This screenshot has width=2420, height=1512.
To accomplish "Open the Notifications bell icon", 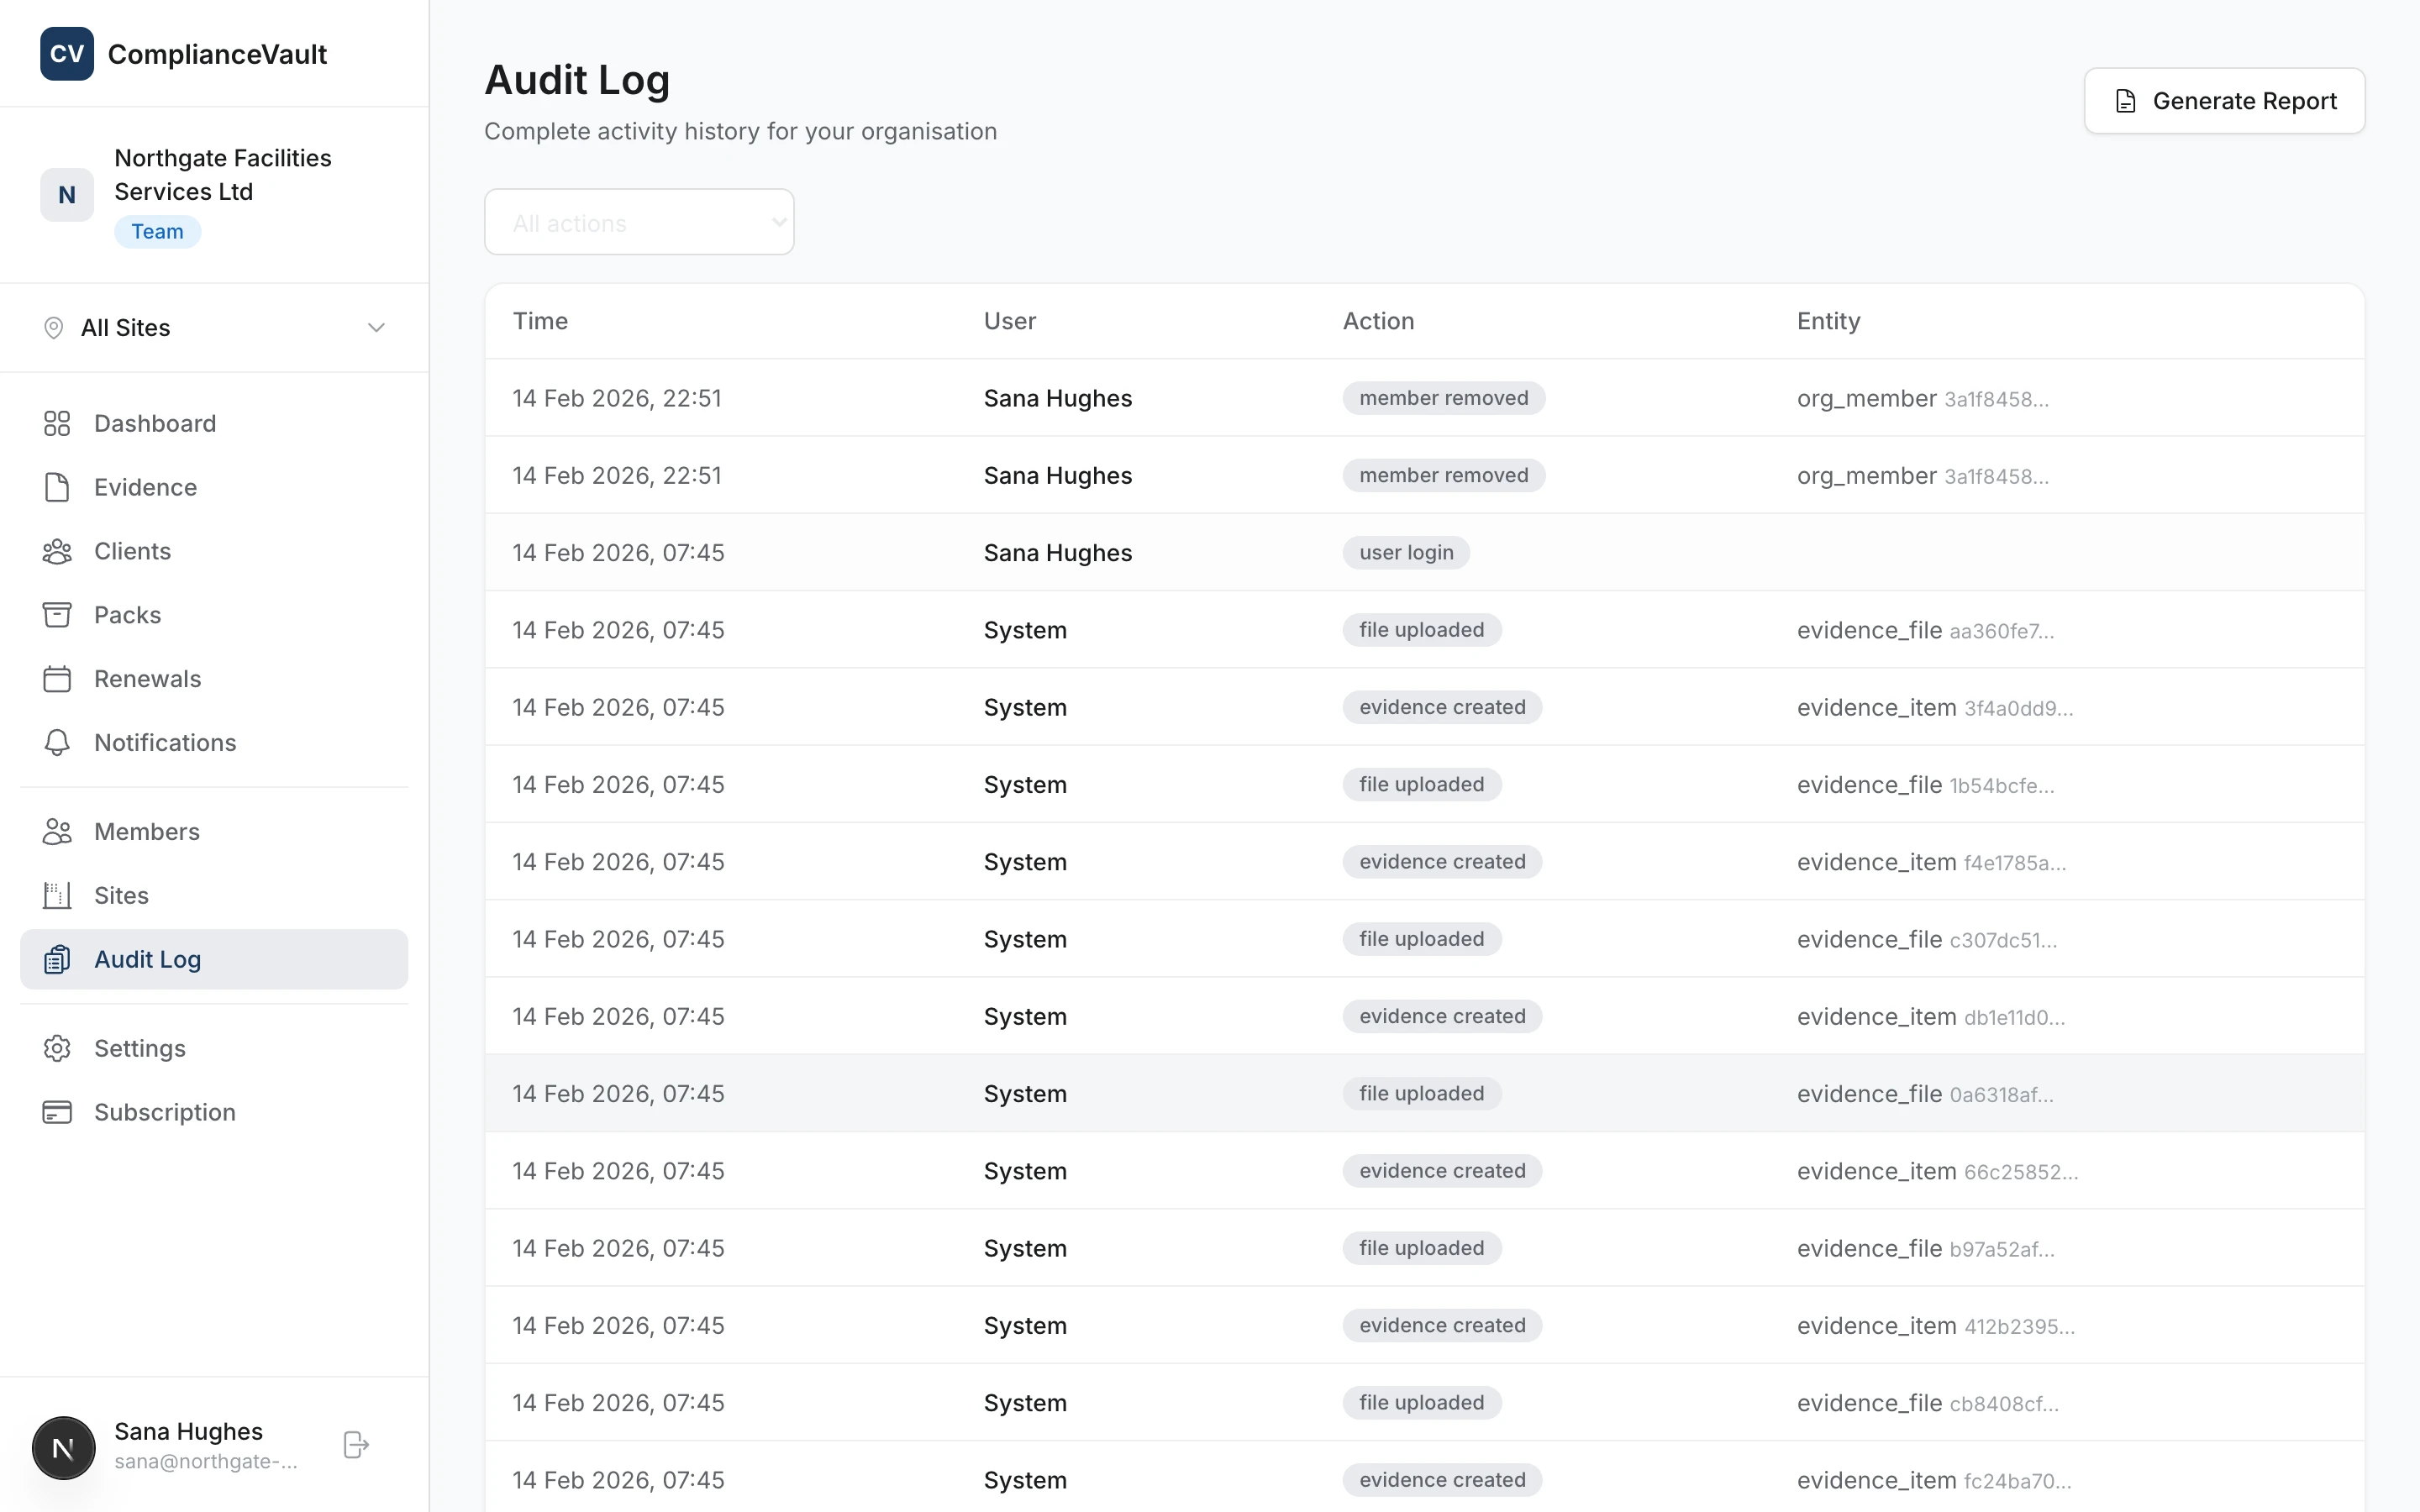I will coord(56,742).
